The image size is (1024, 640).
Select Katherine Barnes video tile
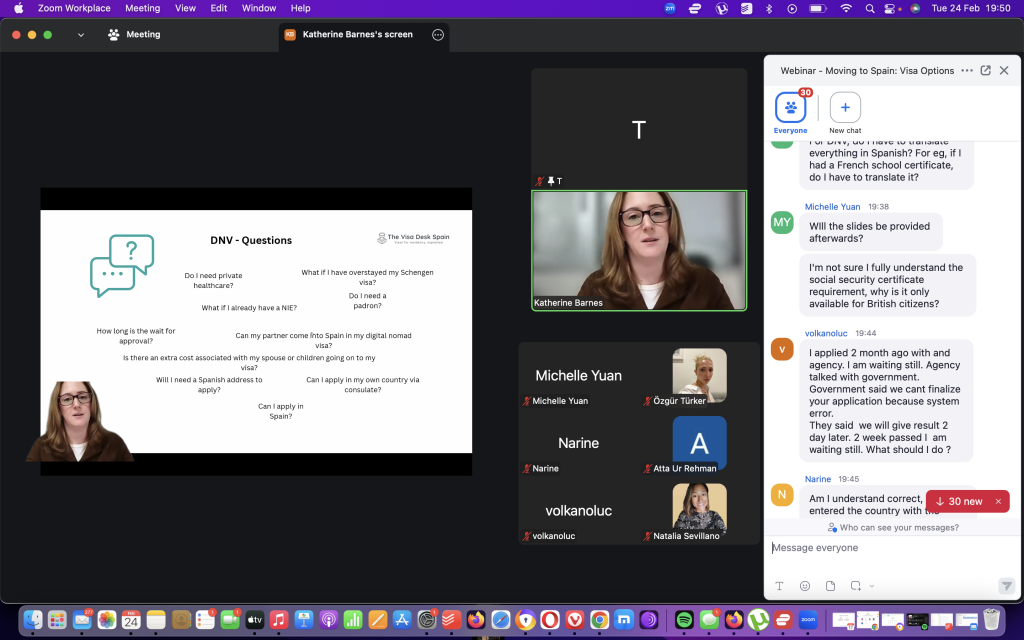pos(639,250)
